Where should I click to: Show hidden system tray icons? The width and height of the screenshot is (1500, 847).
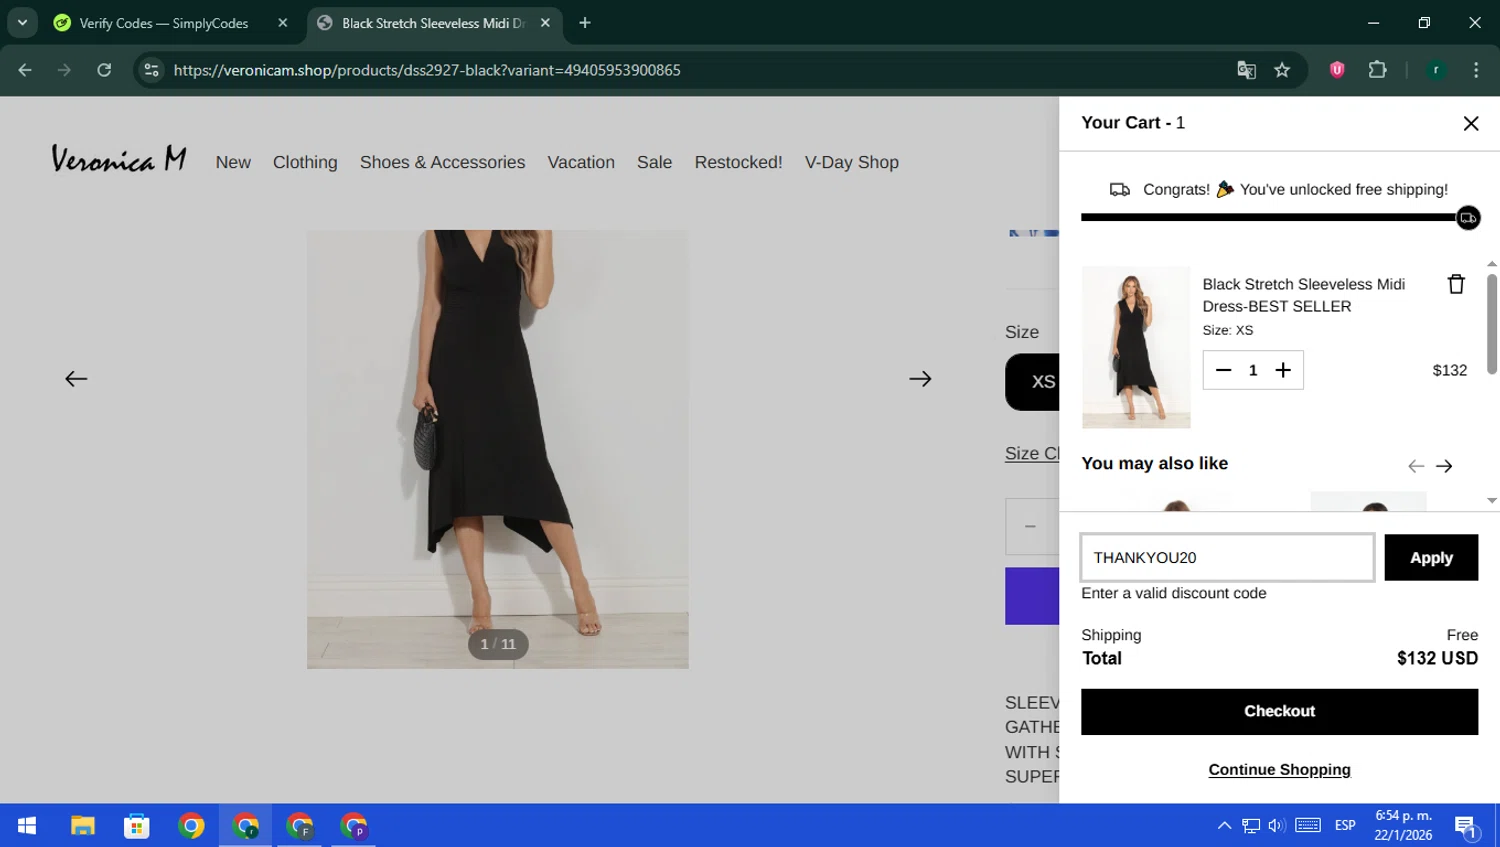click(x=1224, y=826)
